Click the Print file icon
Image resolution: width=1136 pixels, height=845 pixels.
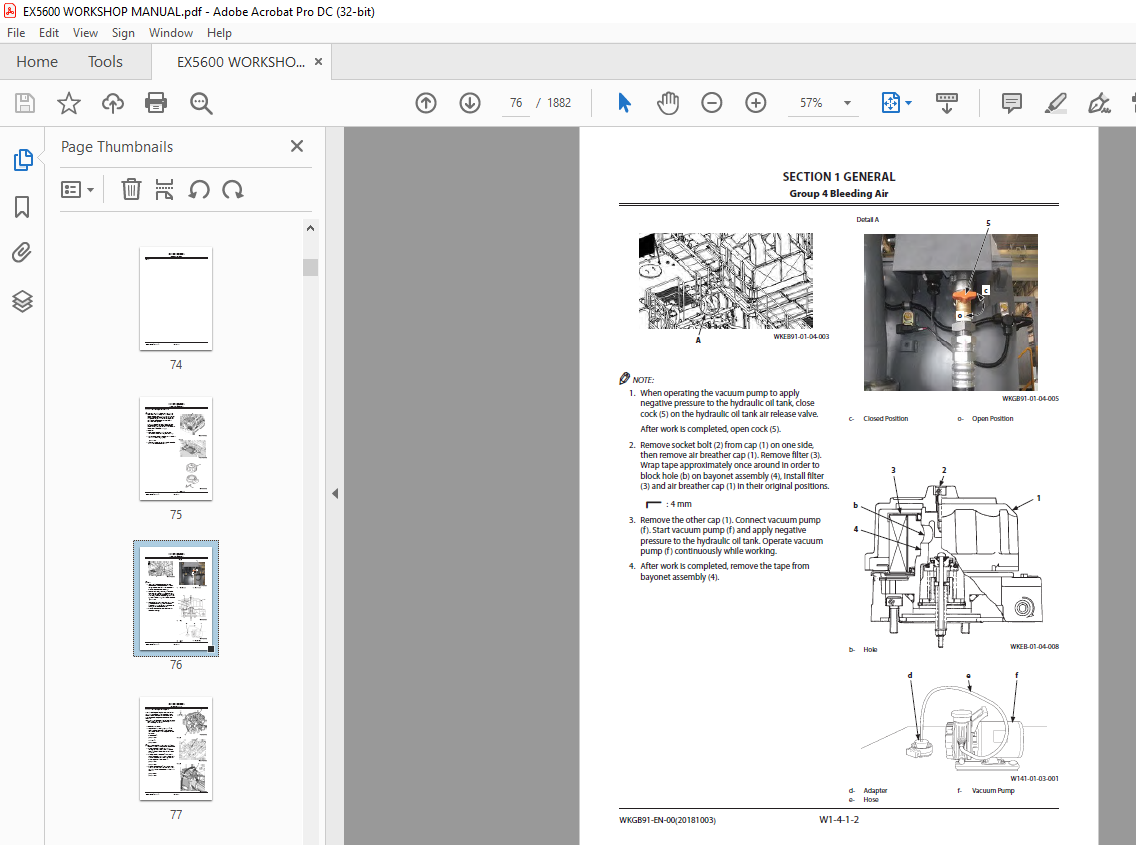pos(156,103)
